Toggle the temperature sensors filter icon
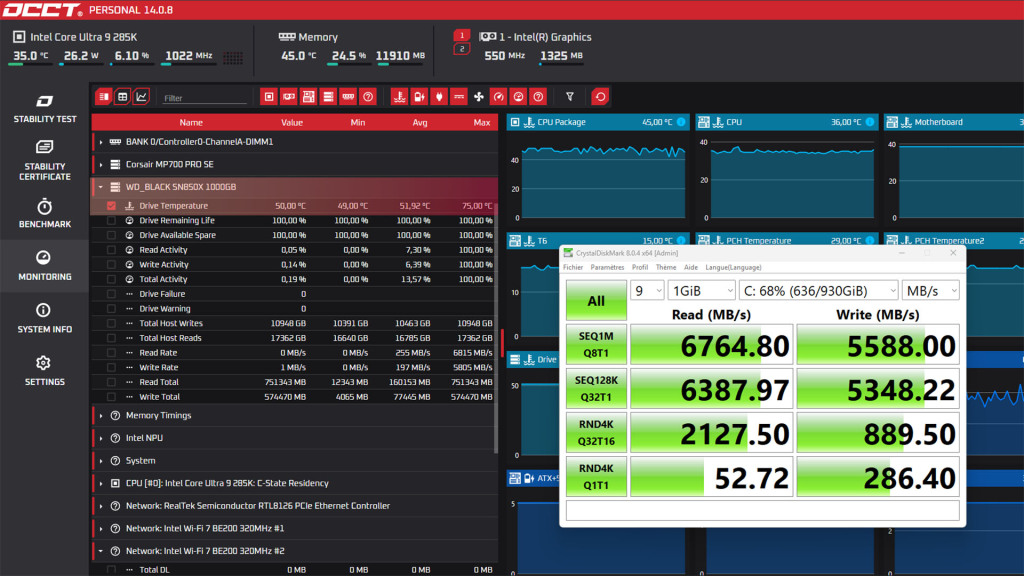Image resolution: width=1024 pixels, height=576 pixels. point(399,97)
